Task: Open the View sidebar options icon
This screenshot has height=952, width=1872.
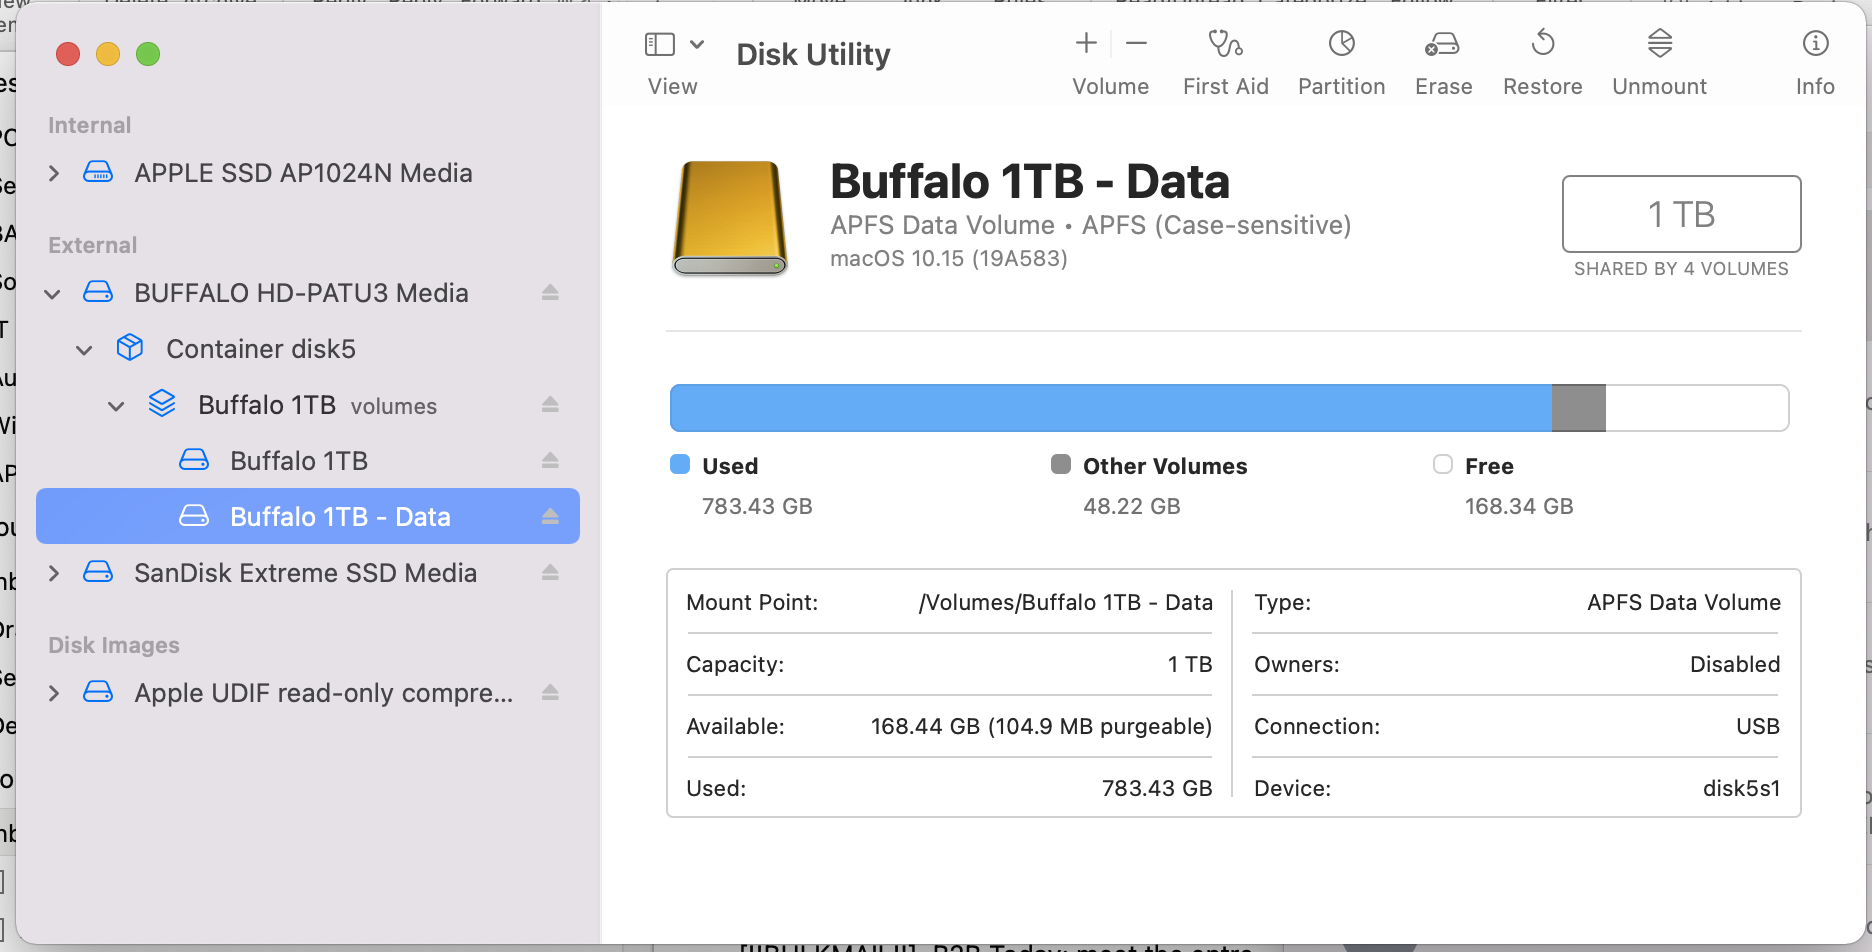Action: 660,44
